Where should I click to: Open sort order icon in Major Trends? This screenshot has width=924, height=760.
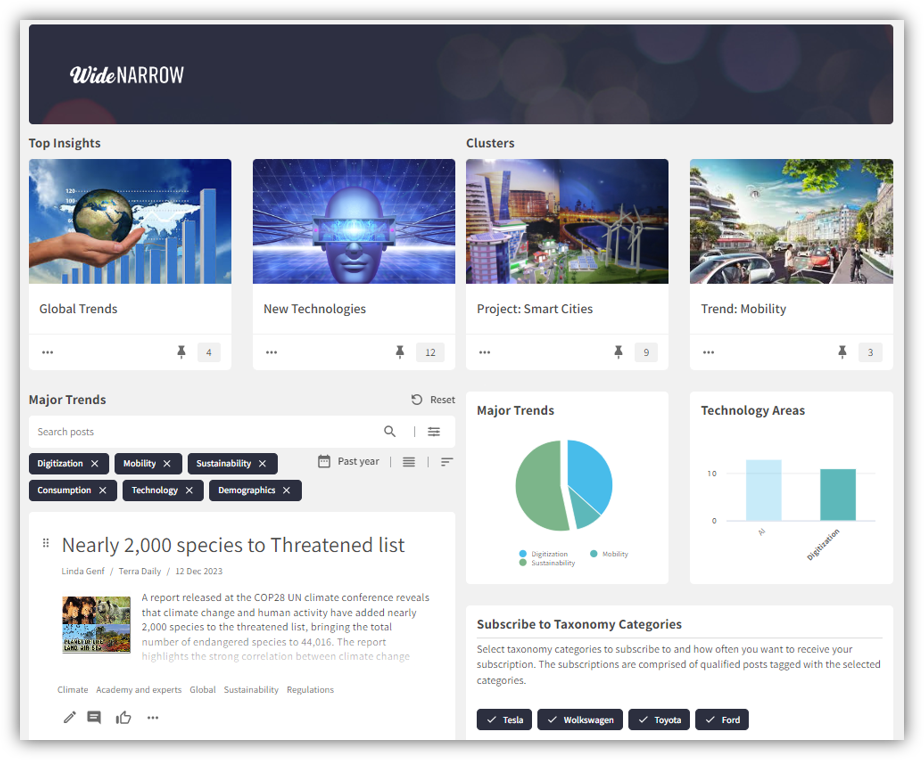point(446,462)
